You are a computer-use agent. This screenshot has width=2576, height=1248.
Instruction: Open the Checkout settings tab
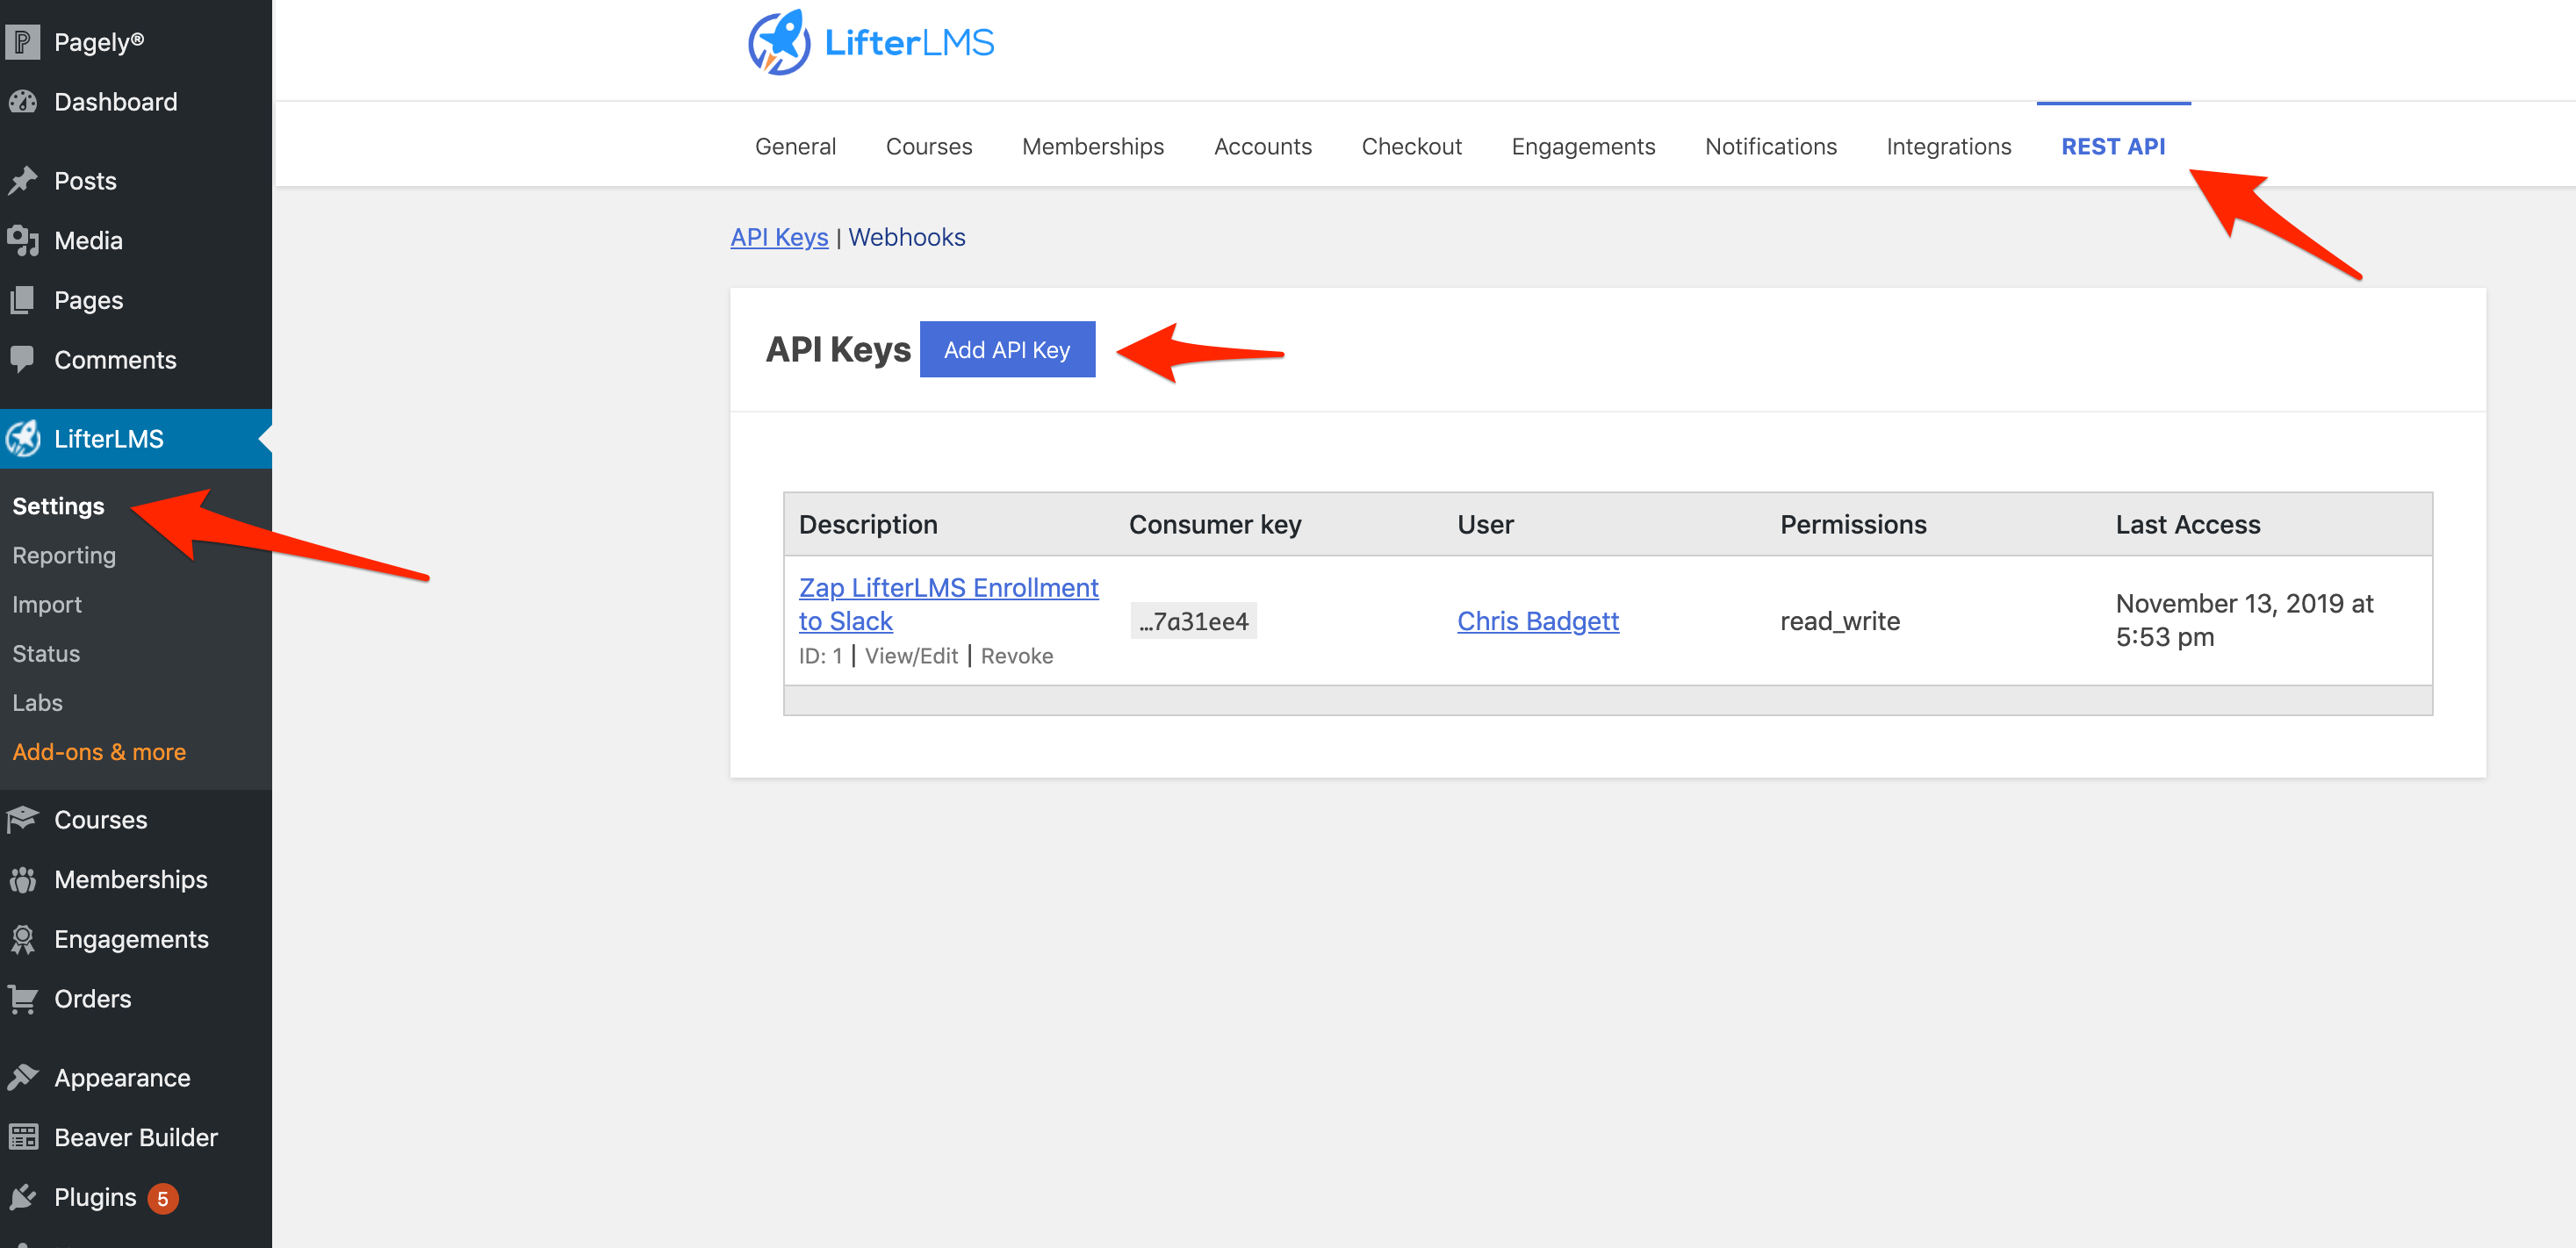(x=1411, y=146)
